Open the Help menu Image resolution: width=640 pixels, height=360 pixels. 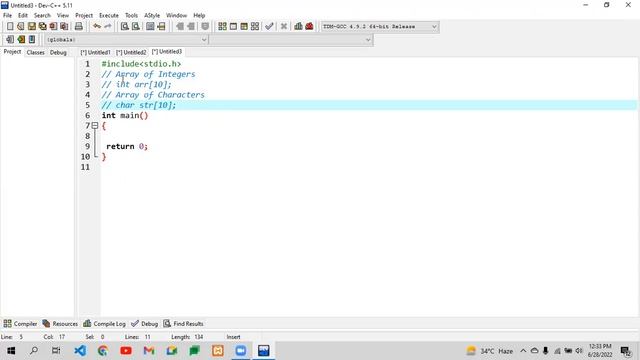coord(199,16)
